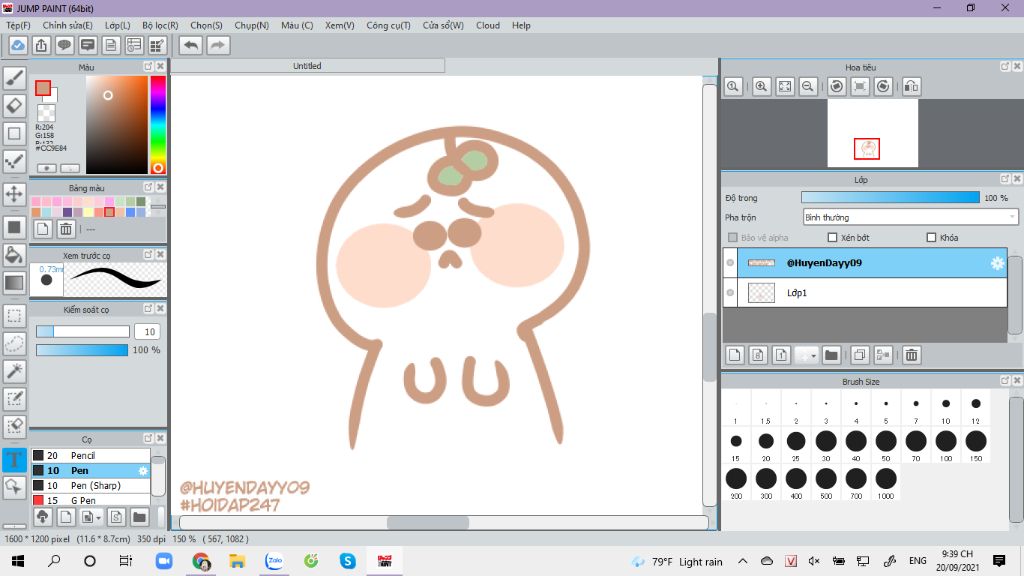This screenshot has height=576, width=1024.
Task: Choose brush size 1000
Action: click(886, 483)
